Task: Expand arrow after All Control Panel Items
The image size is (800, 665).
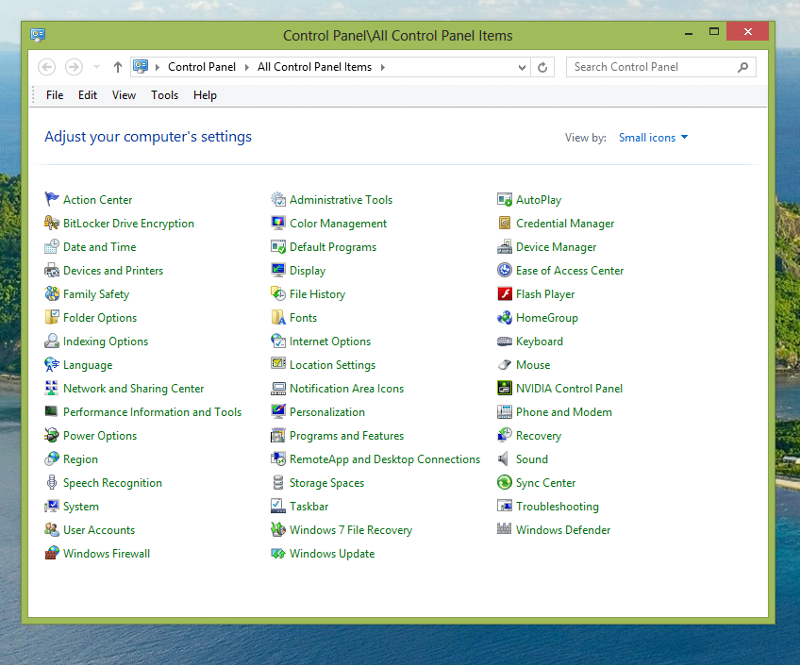Action: [383, 67]
